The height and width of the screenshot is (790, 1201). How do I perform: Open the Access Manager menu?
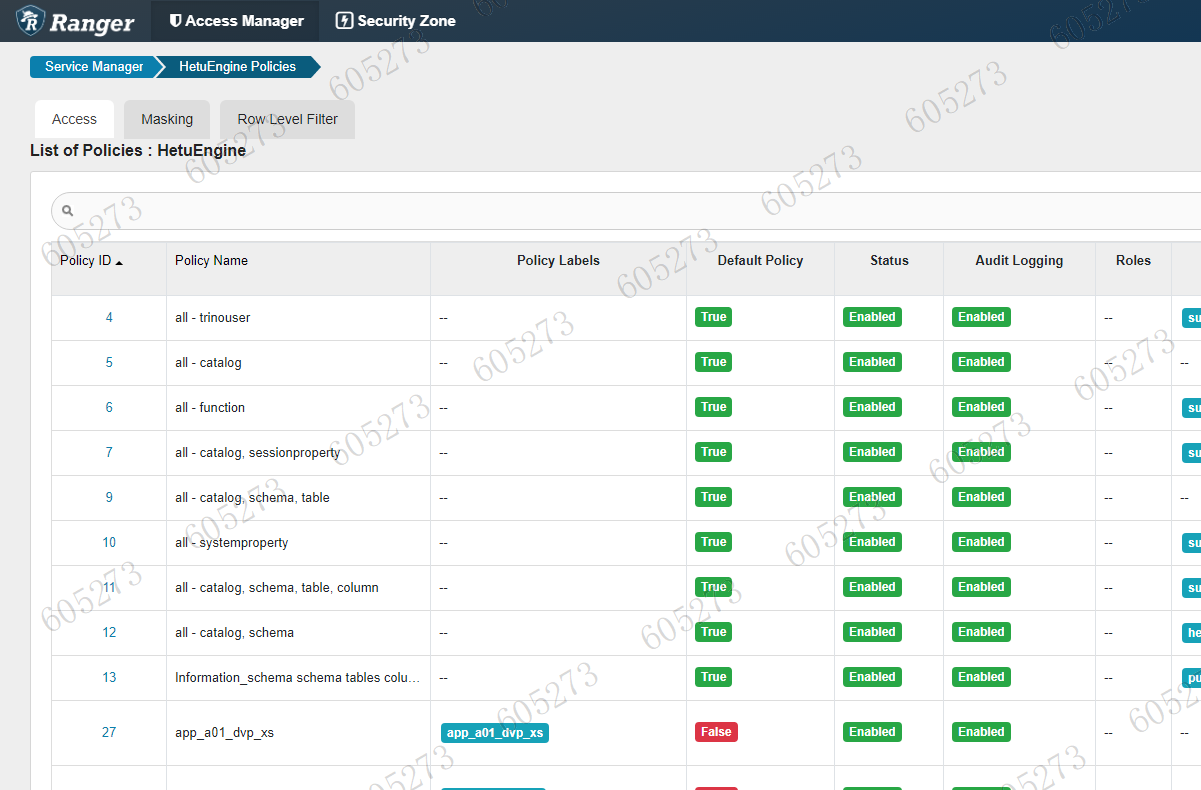(236, 21)
